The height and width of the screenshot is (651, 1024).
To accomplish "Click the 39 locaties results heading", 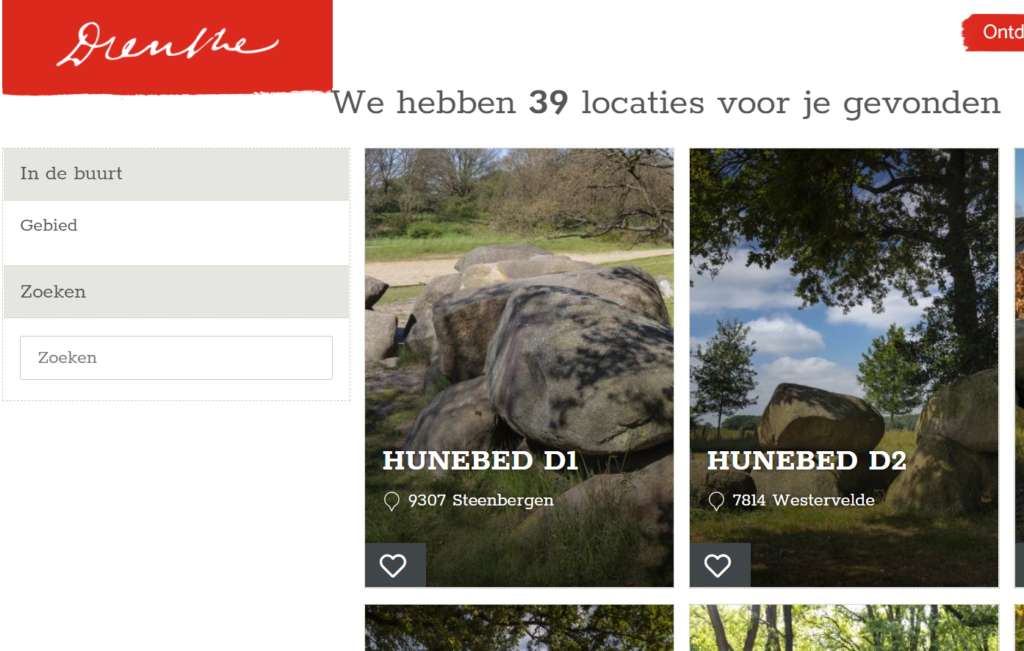I will [666, 103].
